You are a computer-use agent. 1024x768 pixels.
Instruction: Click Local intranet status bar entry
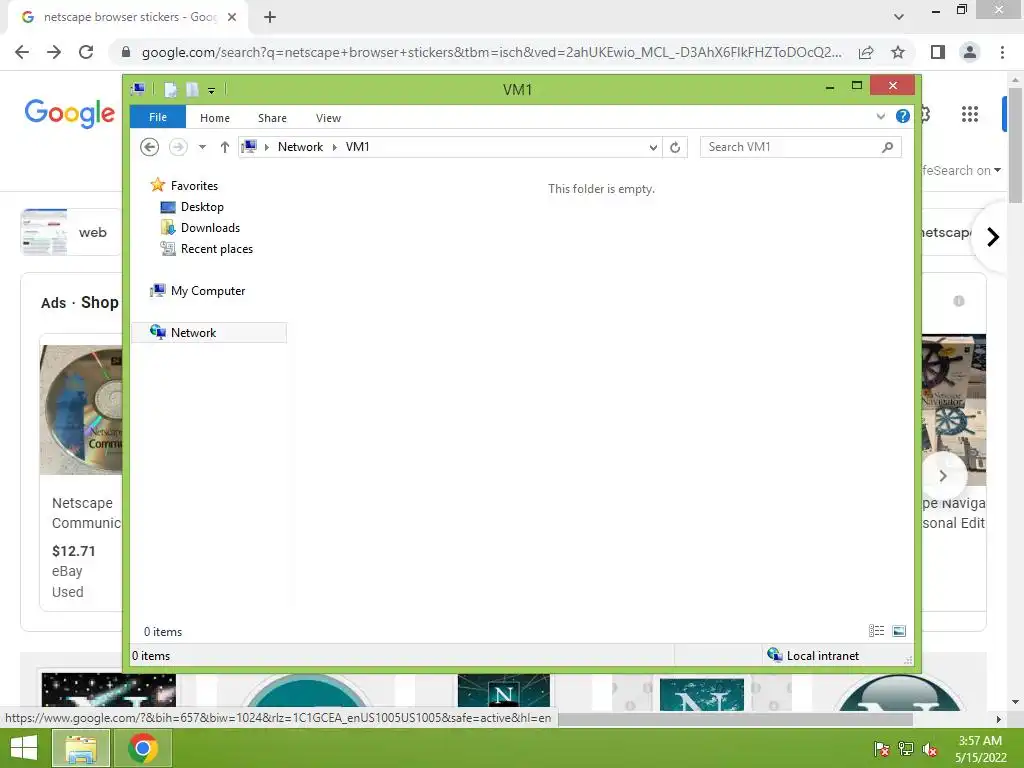coord(814,655)
